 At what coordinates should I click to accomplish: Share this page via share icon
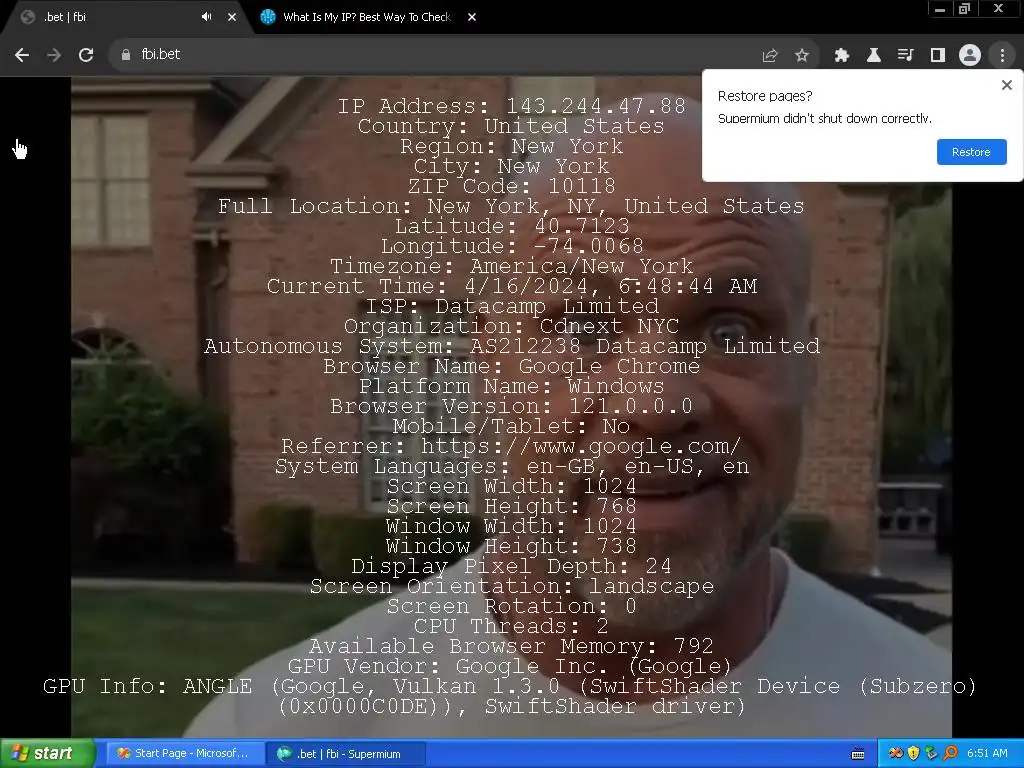tap(770, 56)
